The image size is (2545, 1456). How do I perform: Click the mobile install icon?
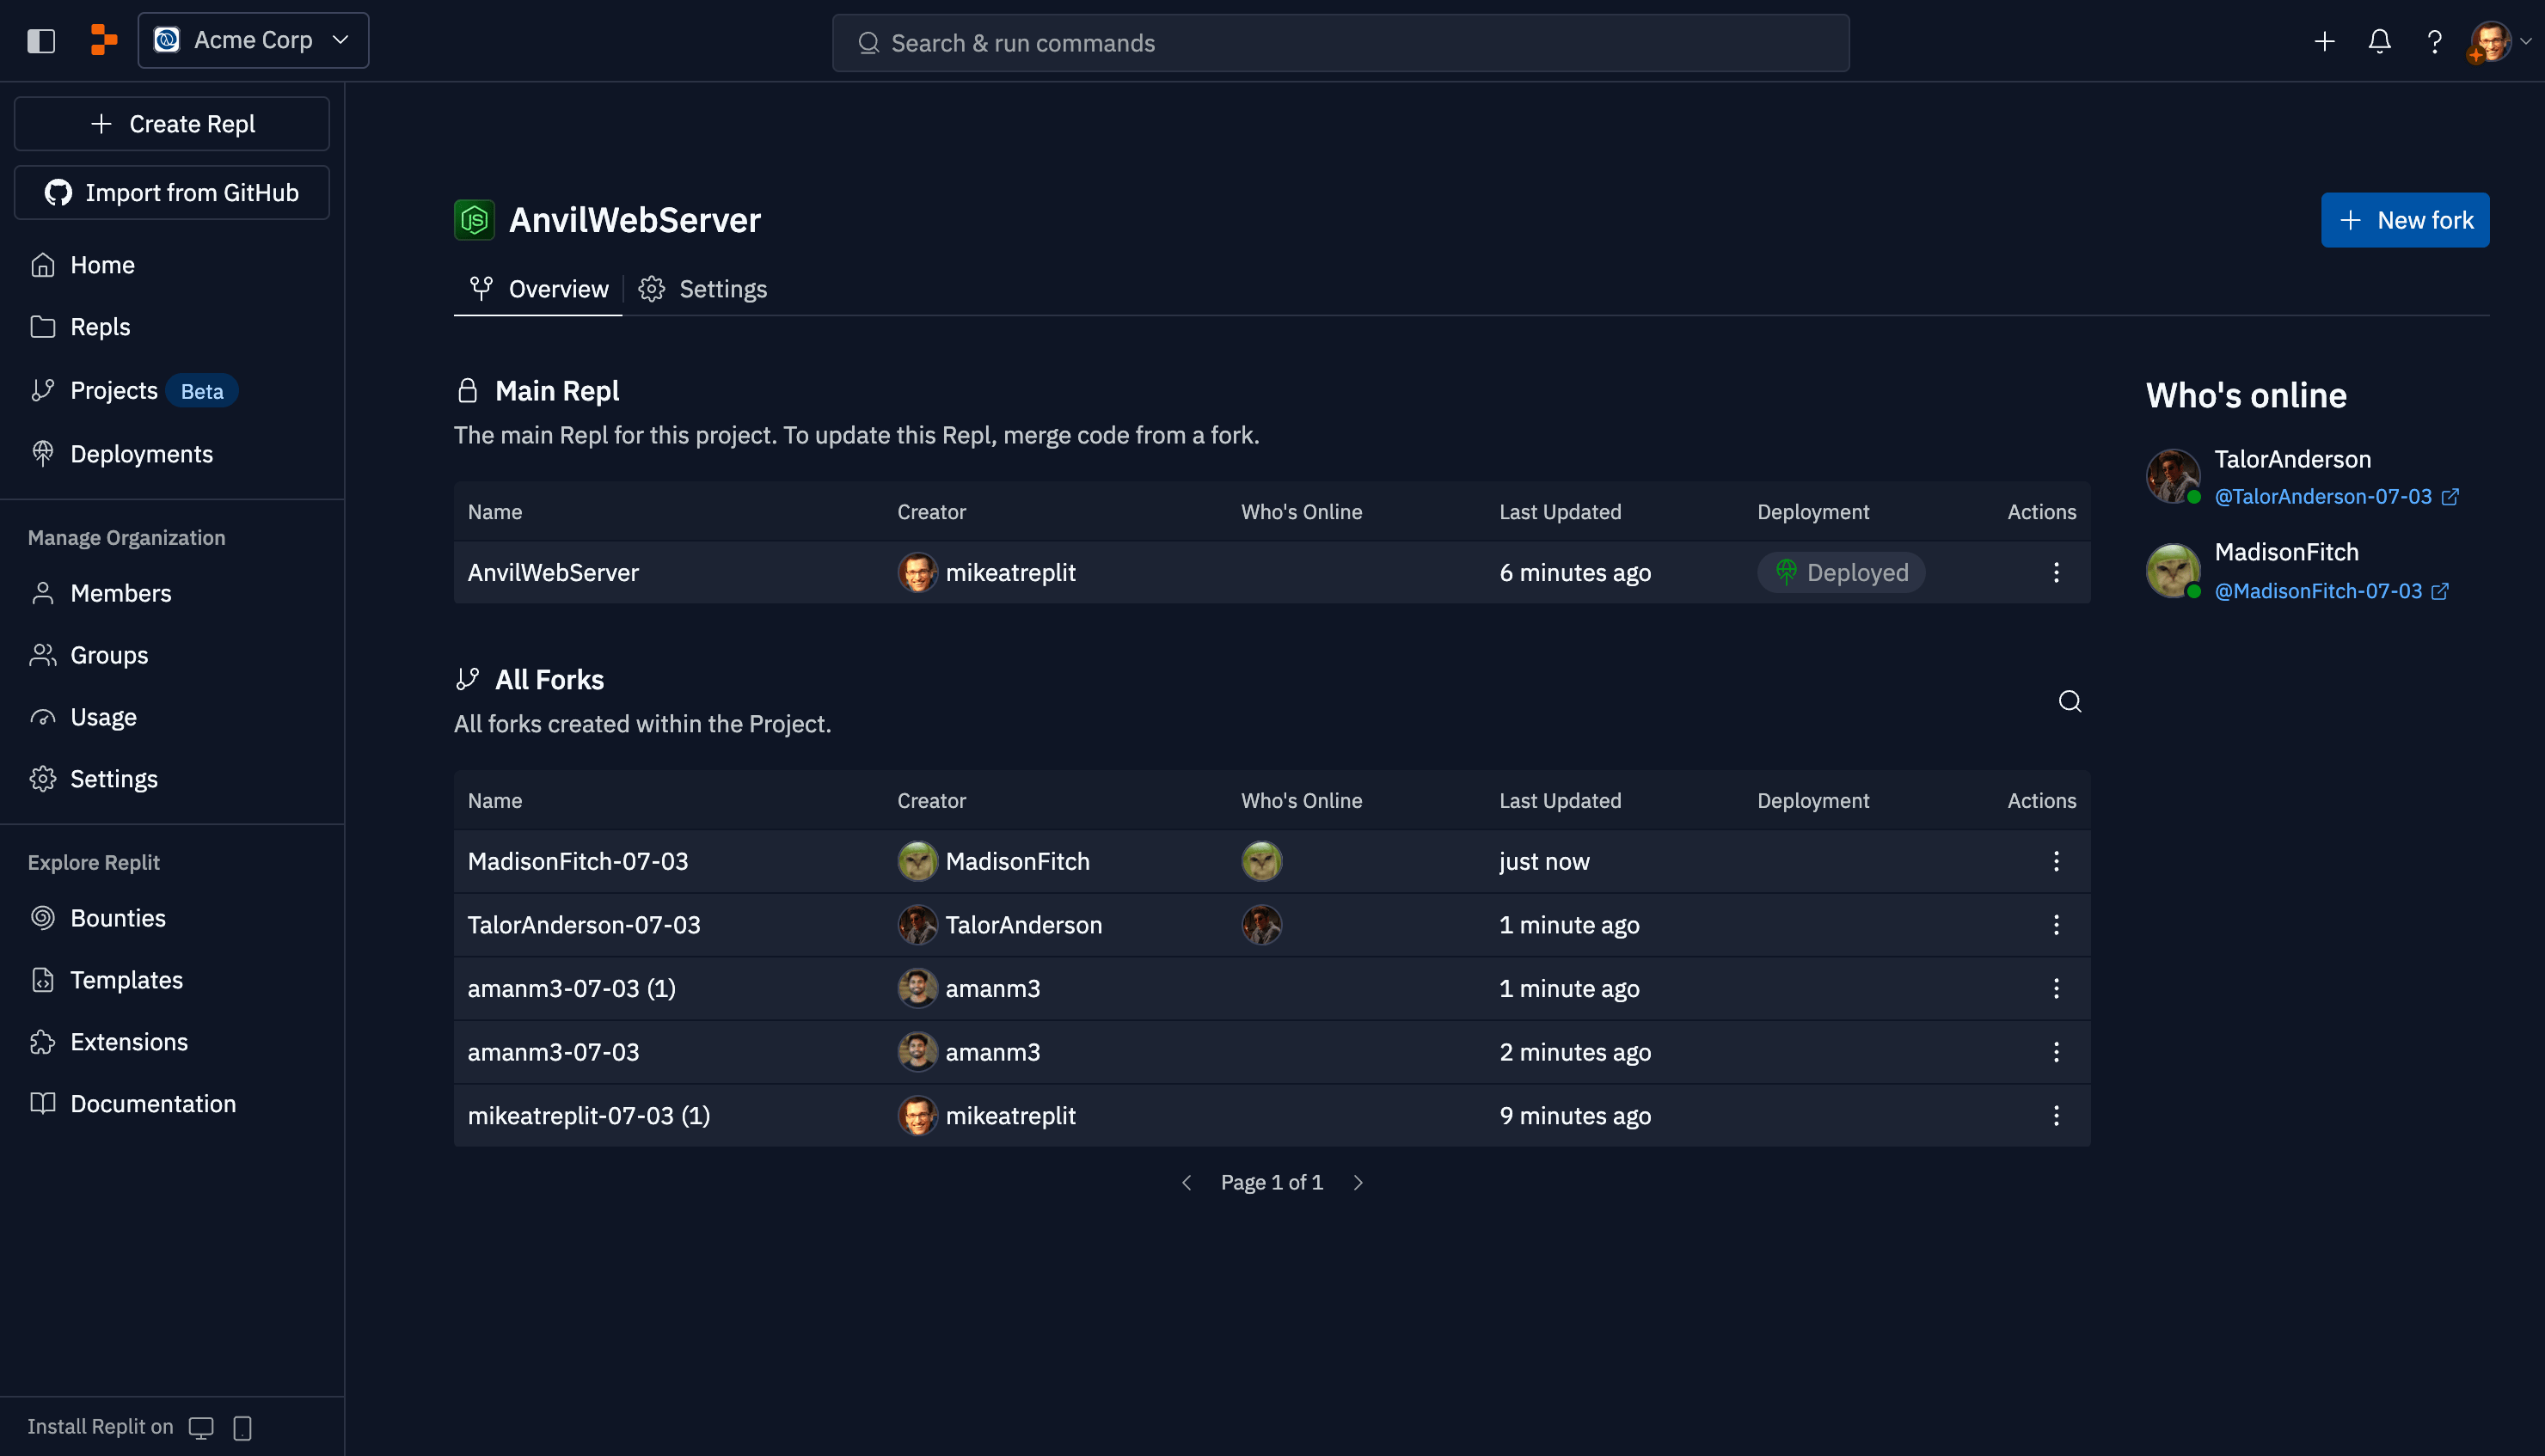[242, 1427]
